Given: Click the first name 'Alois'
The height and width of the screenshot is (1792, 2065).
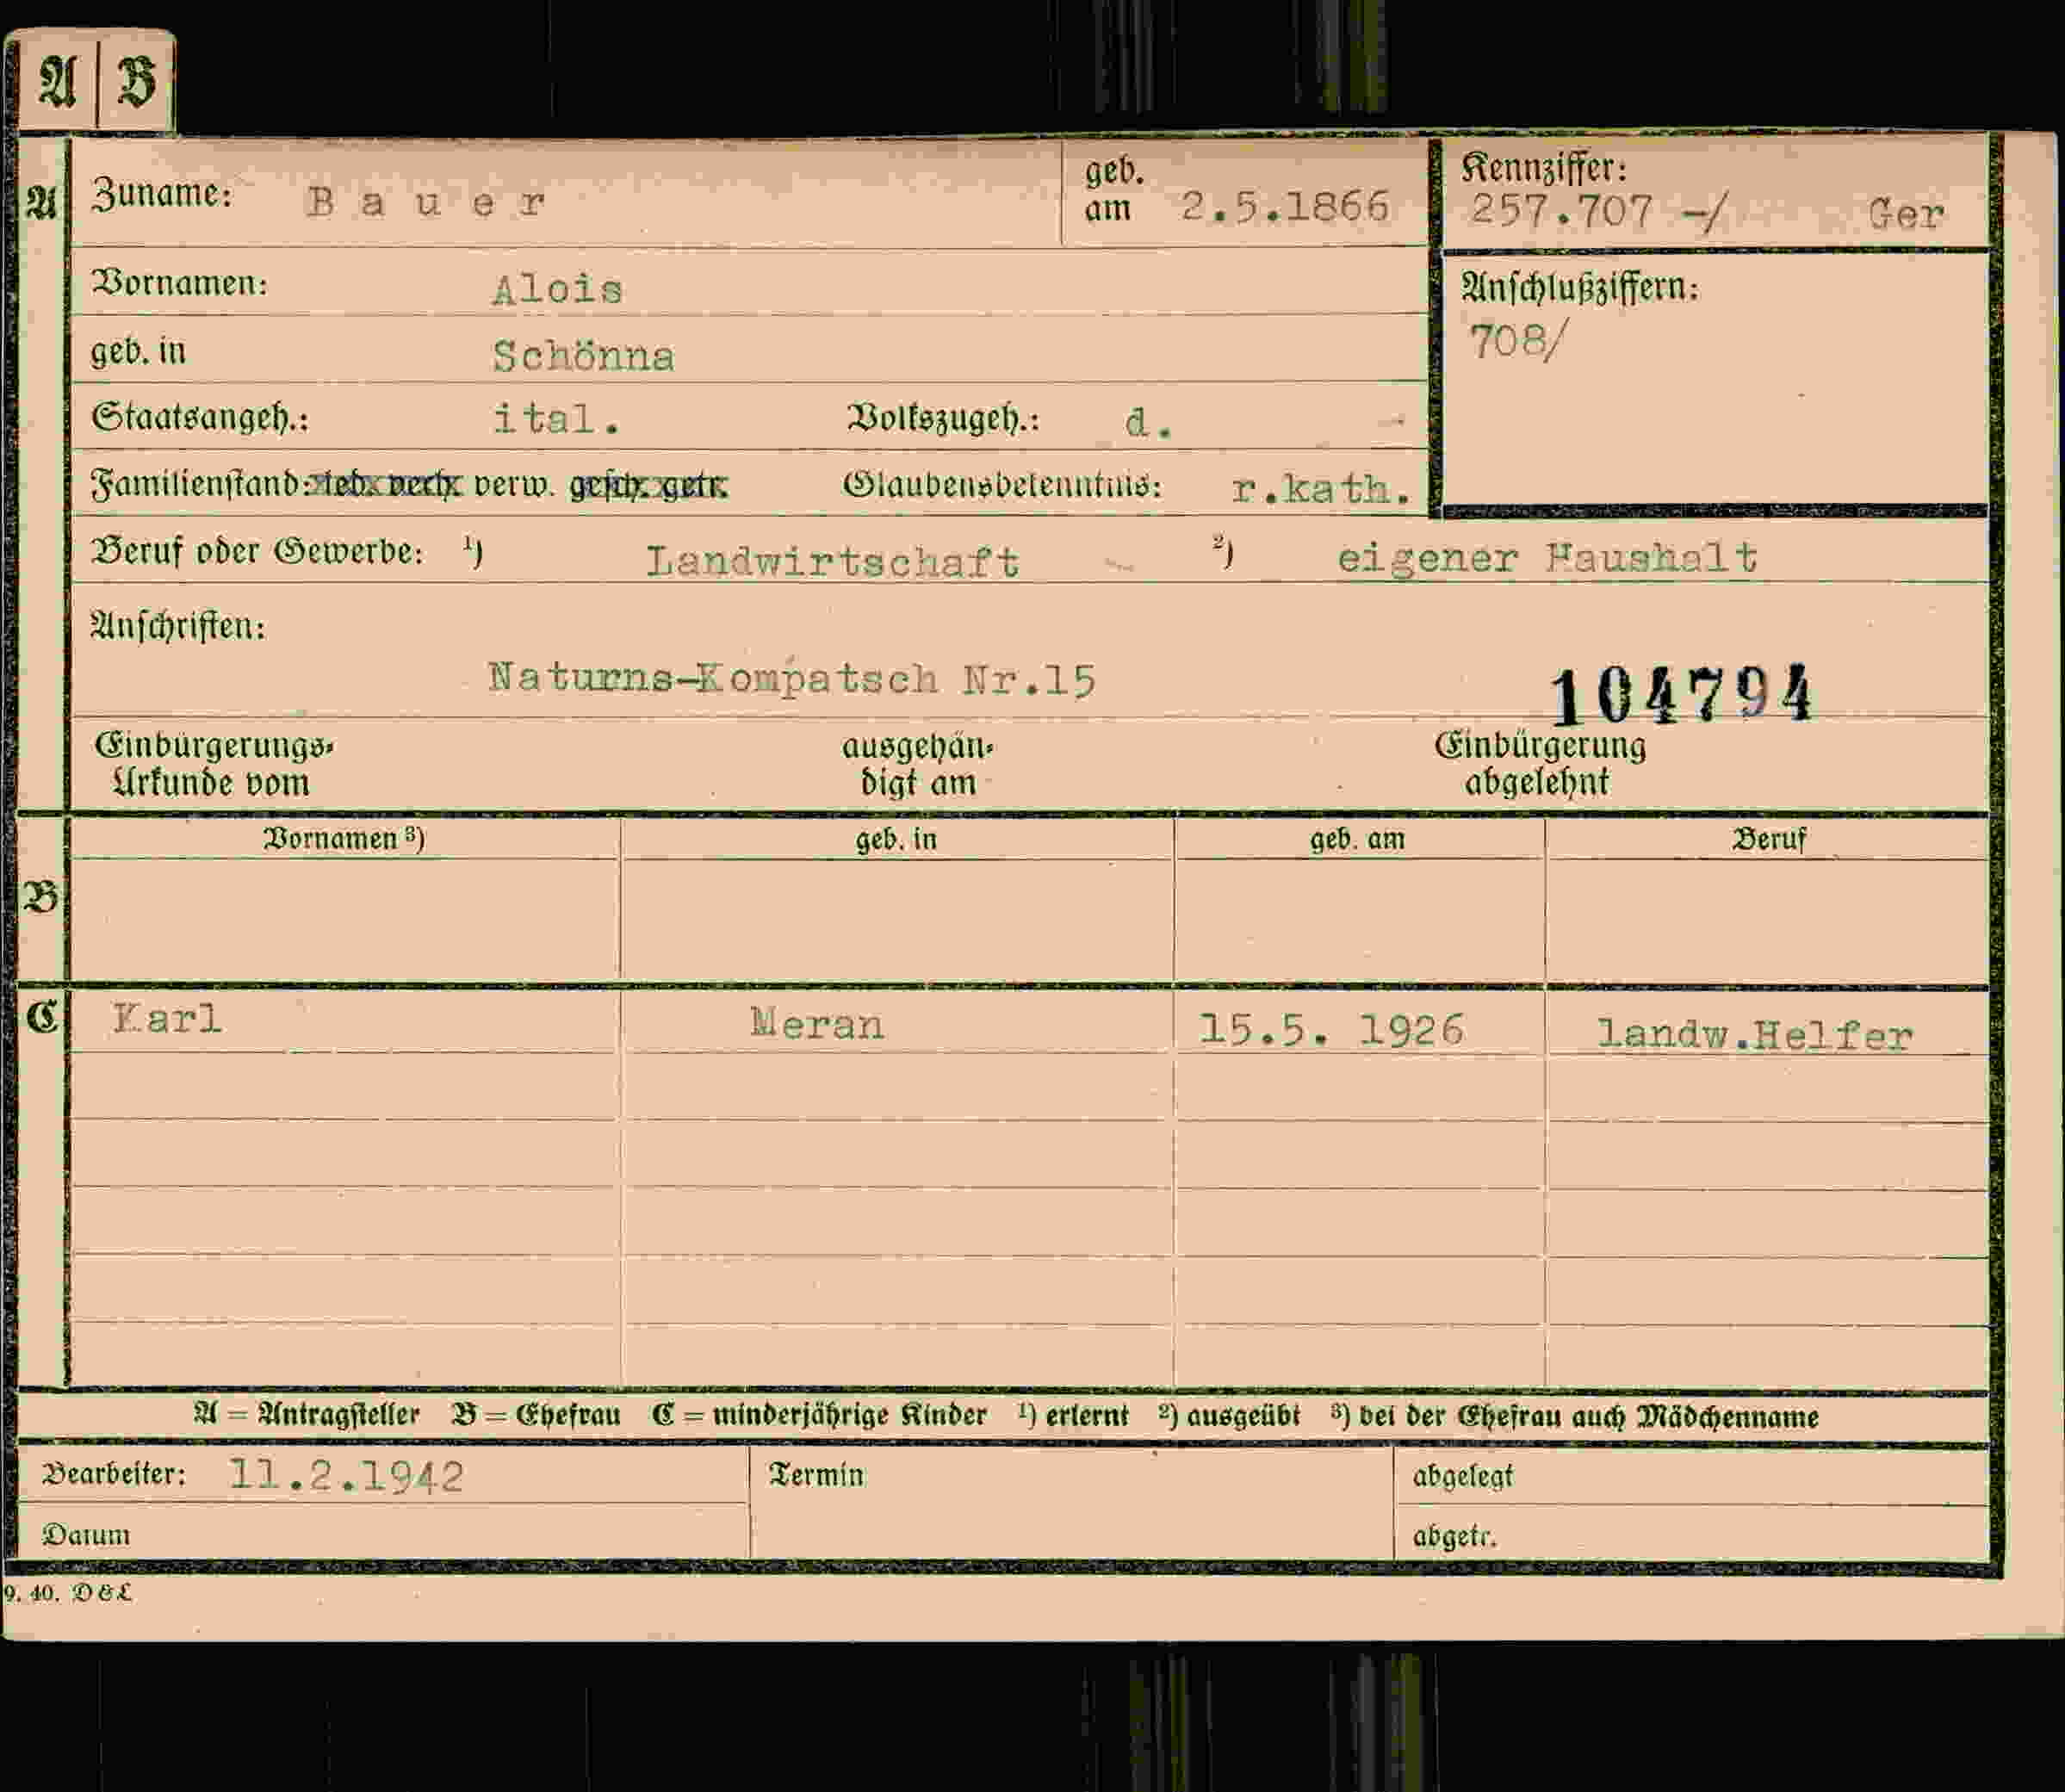Looking at the screenshot, I should click(x=557, y=290).
